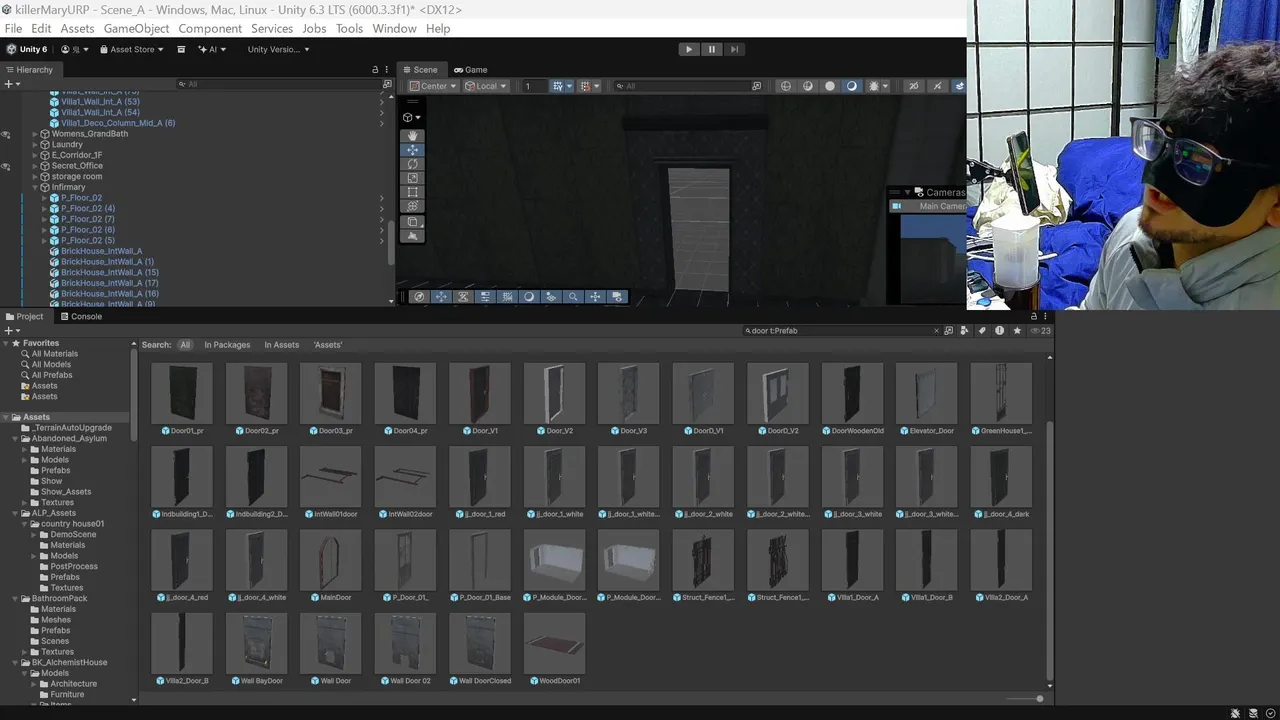
Task: Filter search to In Packages
Action: pos(227,345)
